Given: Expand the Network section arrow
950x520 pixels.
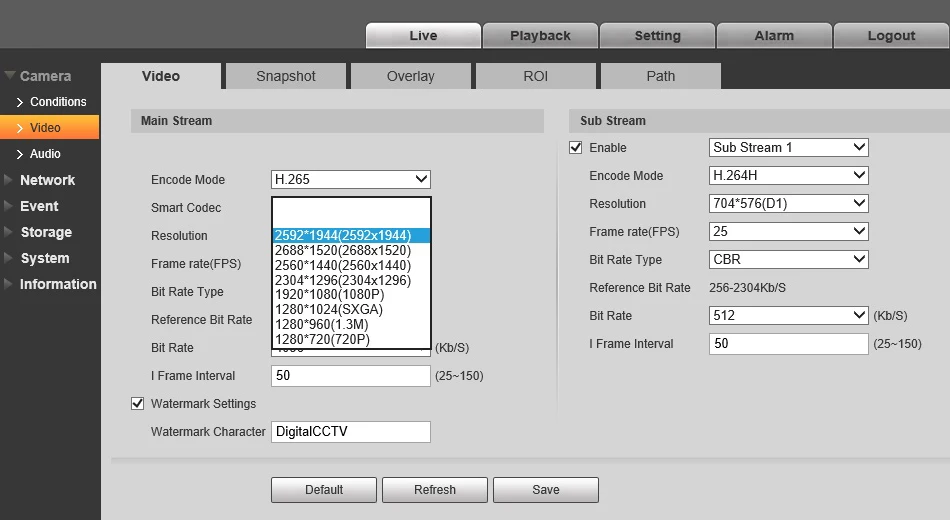Looking at the screenshot, I should pyautogui.click(x=8, y=180).
